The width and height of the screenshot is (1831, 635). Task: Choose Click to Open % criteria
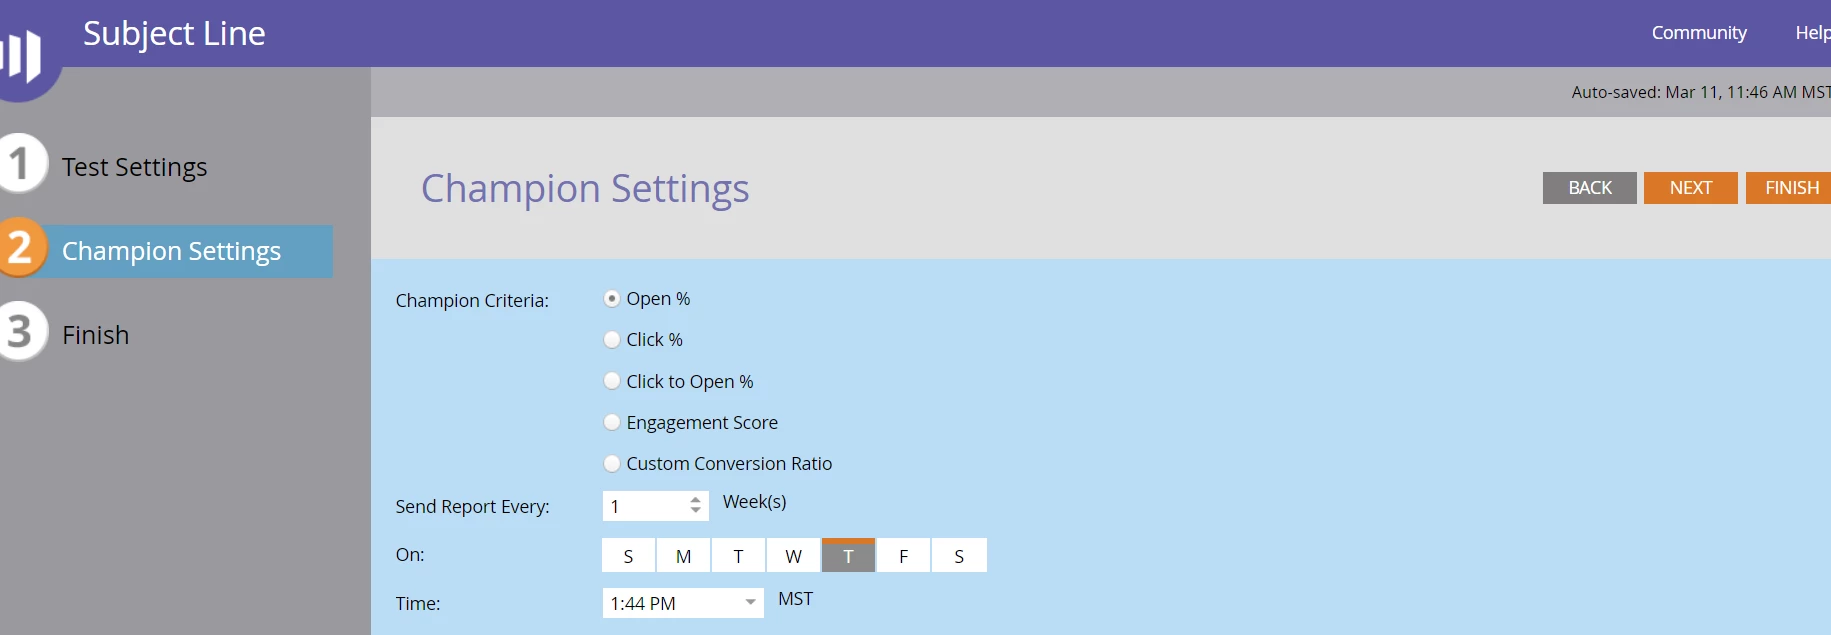[x=612, y=381]
